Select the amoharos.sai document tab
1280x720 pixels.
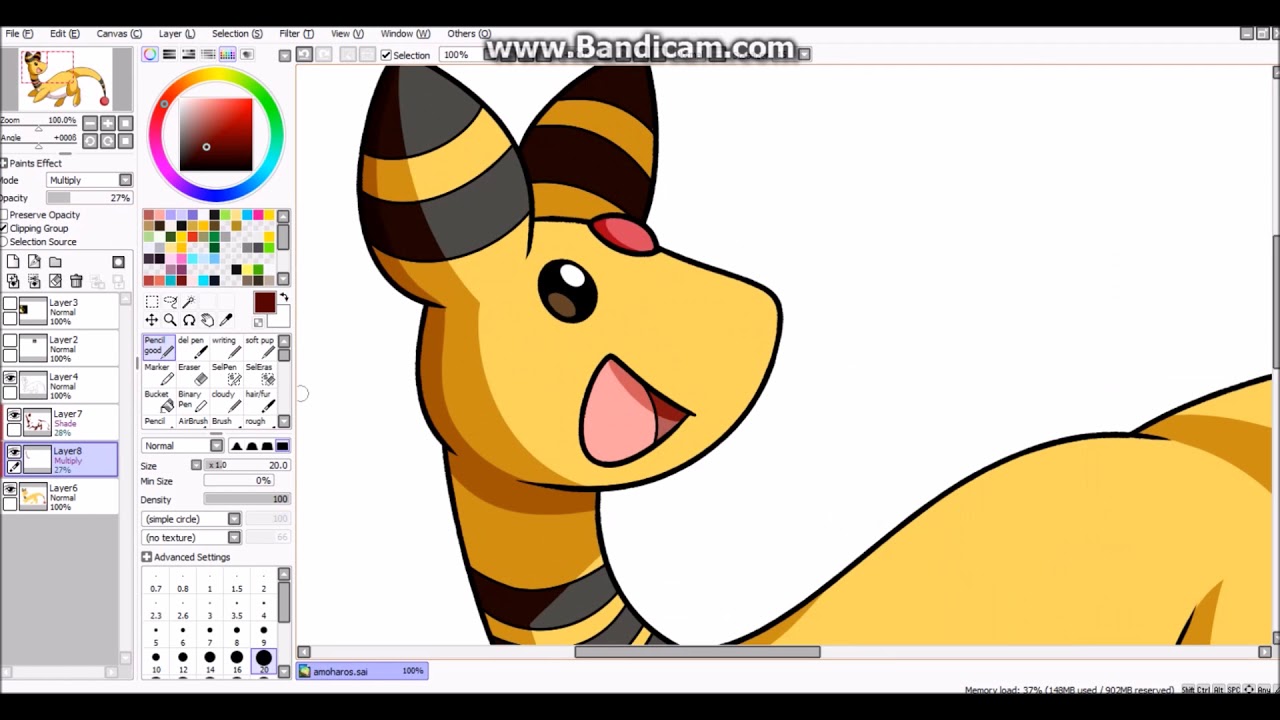[364, 671]
